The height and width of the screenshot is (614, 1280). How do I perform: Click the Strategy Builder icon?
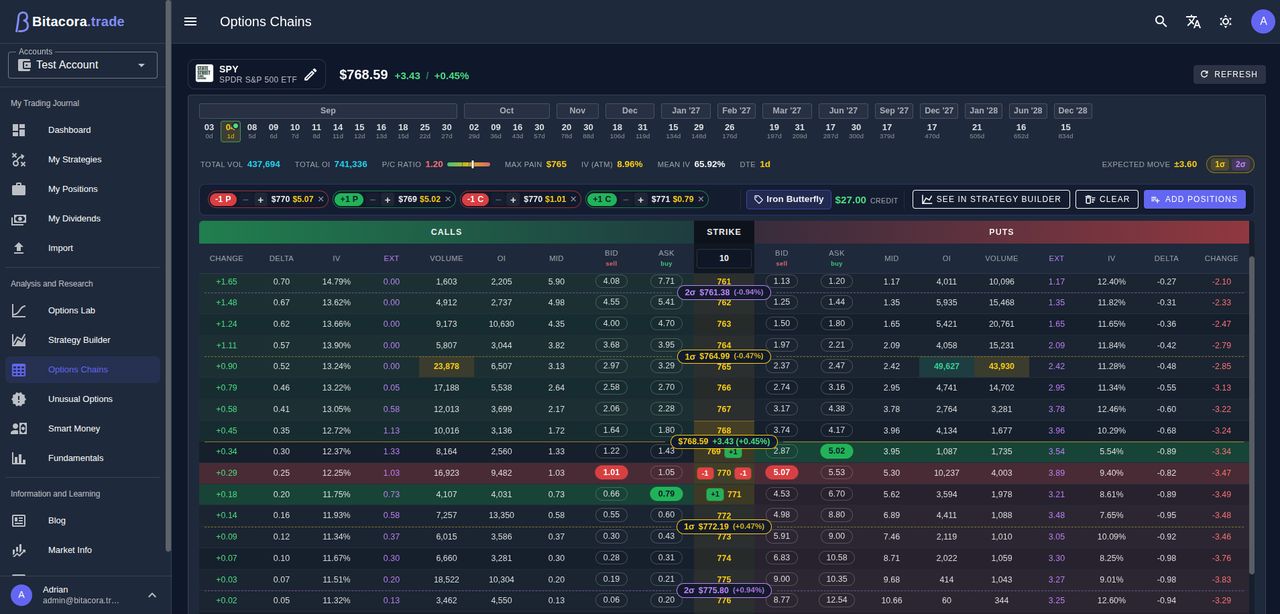[x=18, y=340]
